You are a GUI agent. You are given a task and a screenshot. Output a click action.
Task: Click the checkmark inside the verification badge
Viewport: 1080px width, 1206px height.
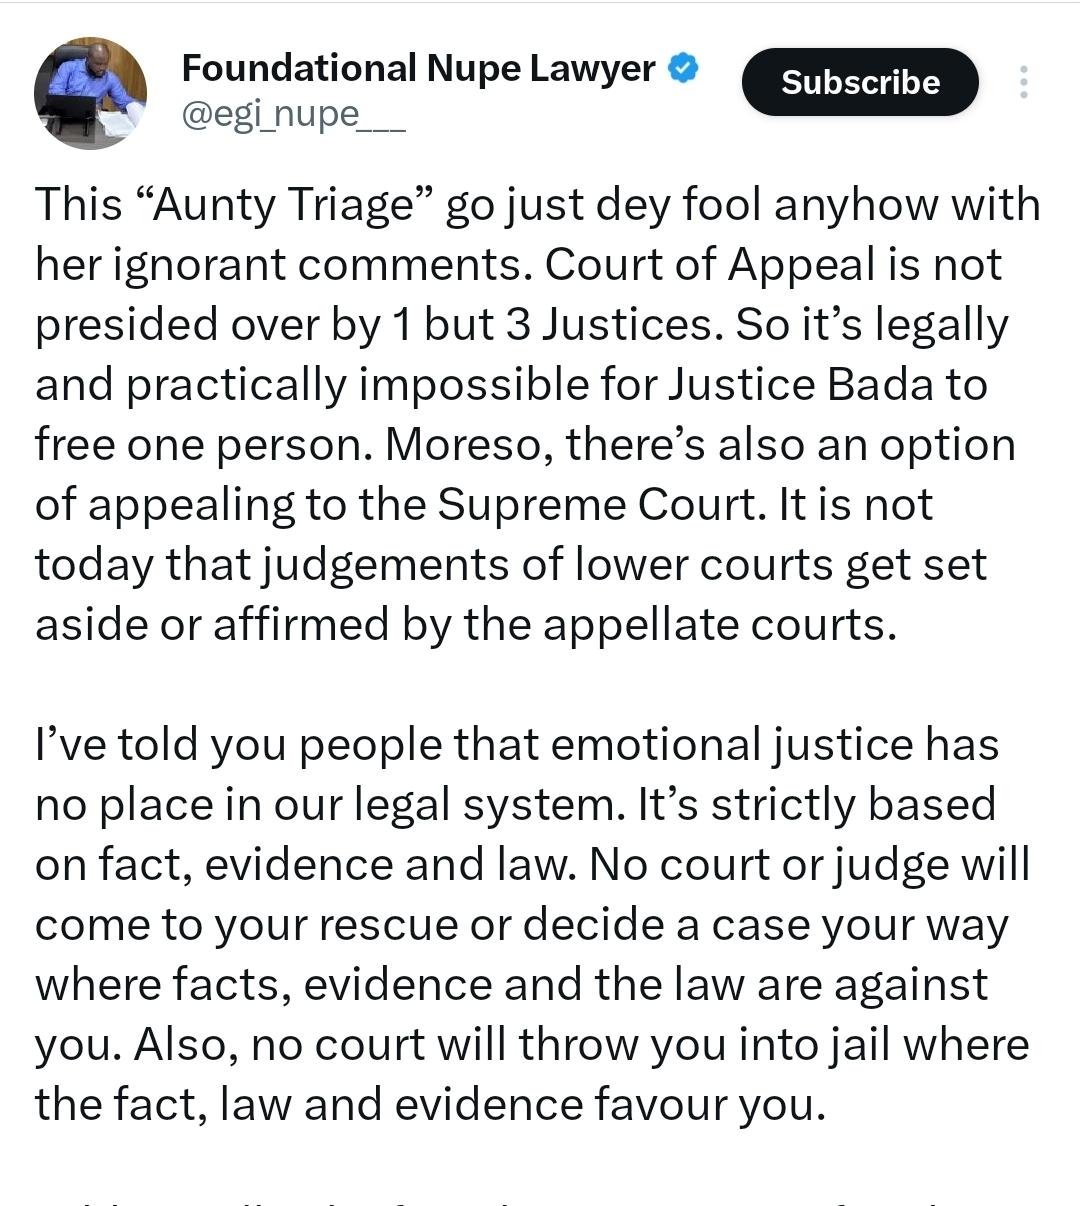(x=683, y=68)
